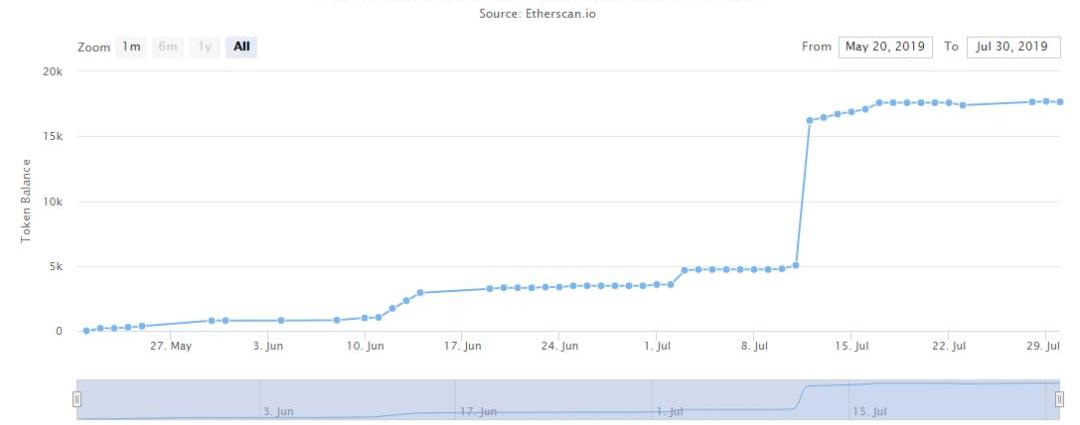Click the Token Balance axis title
Viewport: 1080px width, 425px height.
(26, 201)
